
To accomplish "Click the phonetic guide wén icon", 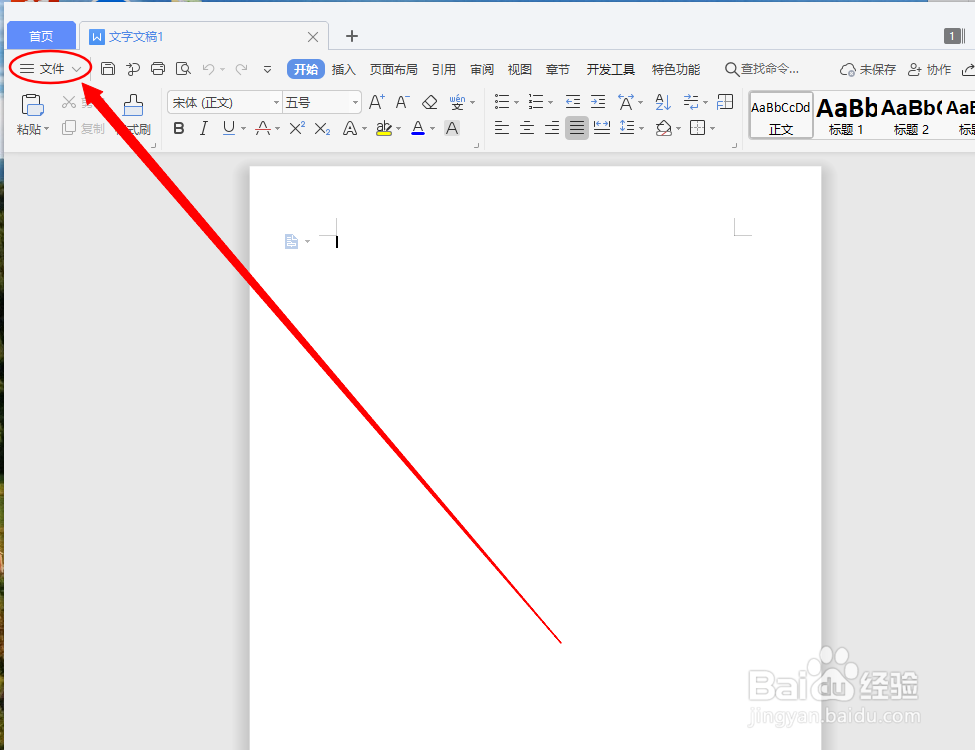I will click(x=457, y=102).
